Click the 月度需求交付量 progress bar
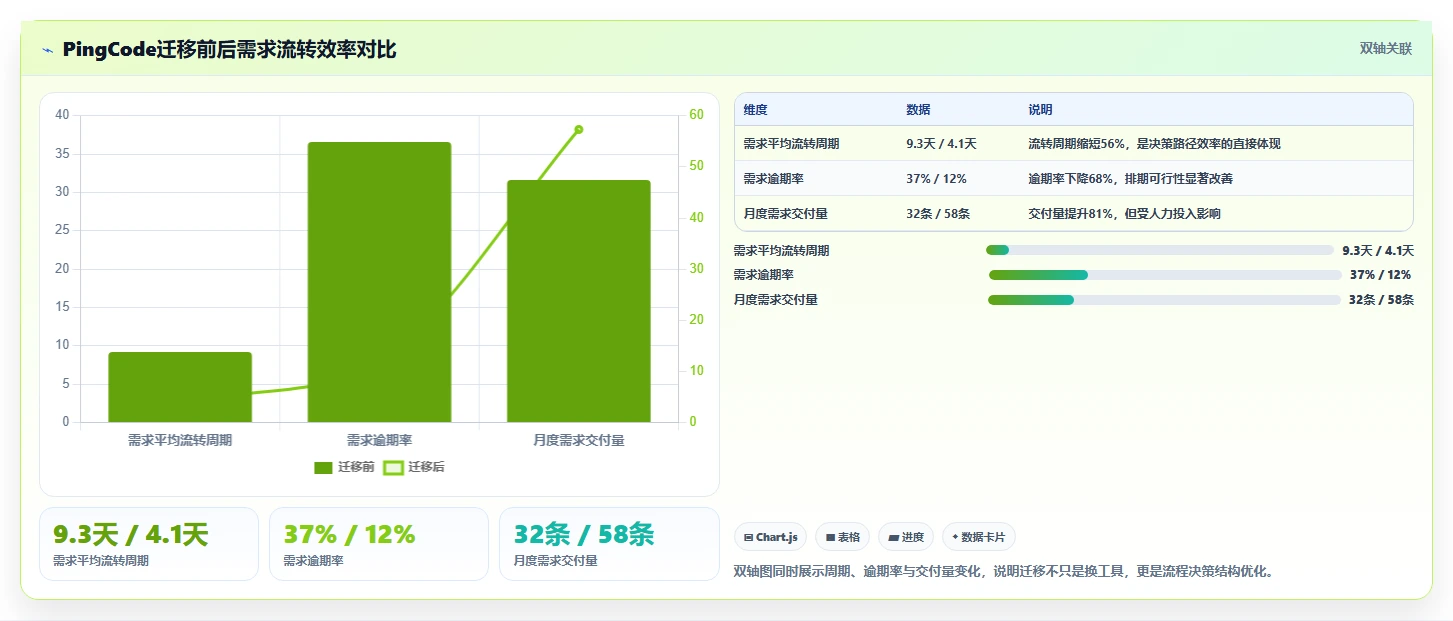The image size is (1453, 621). coord(1164,300)
